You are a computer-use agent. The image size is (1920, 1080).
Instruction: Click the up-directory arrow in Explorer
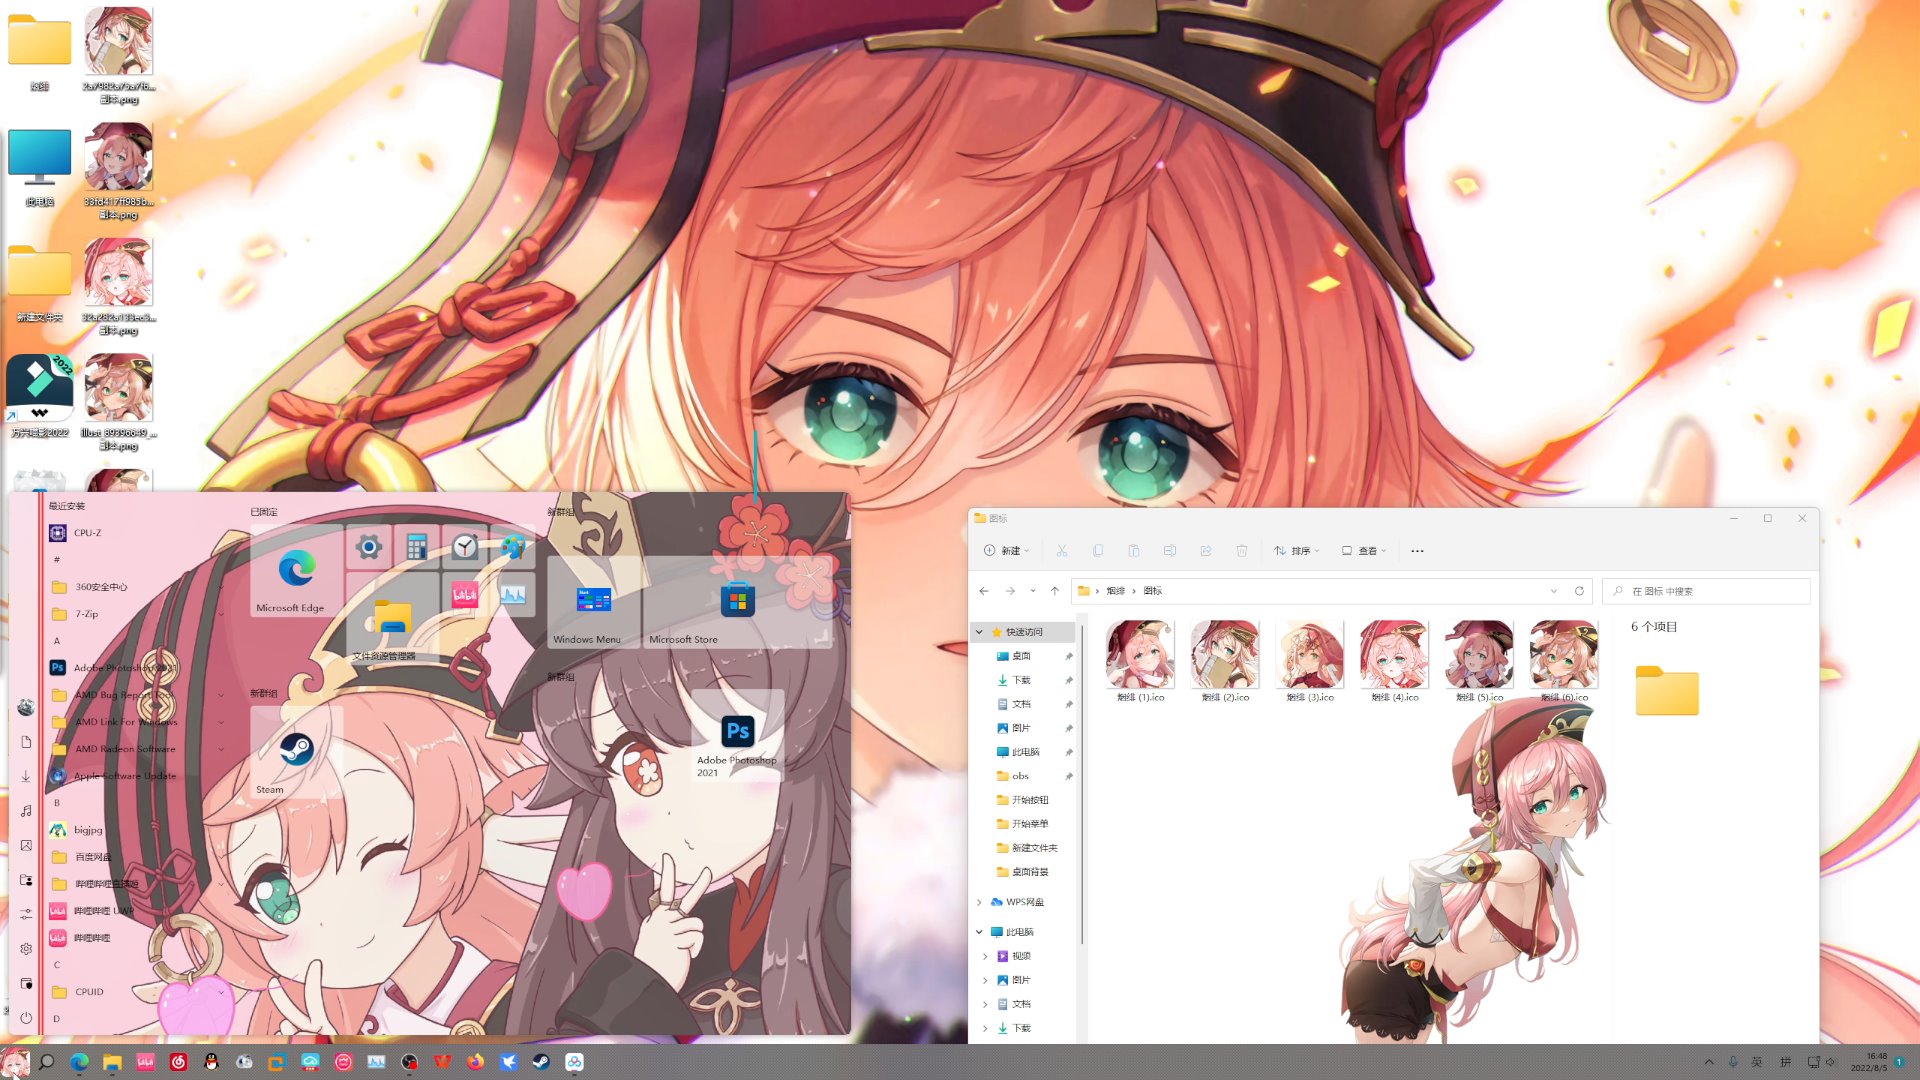[x=1054, y=591]
